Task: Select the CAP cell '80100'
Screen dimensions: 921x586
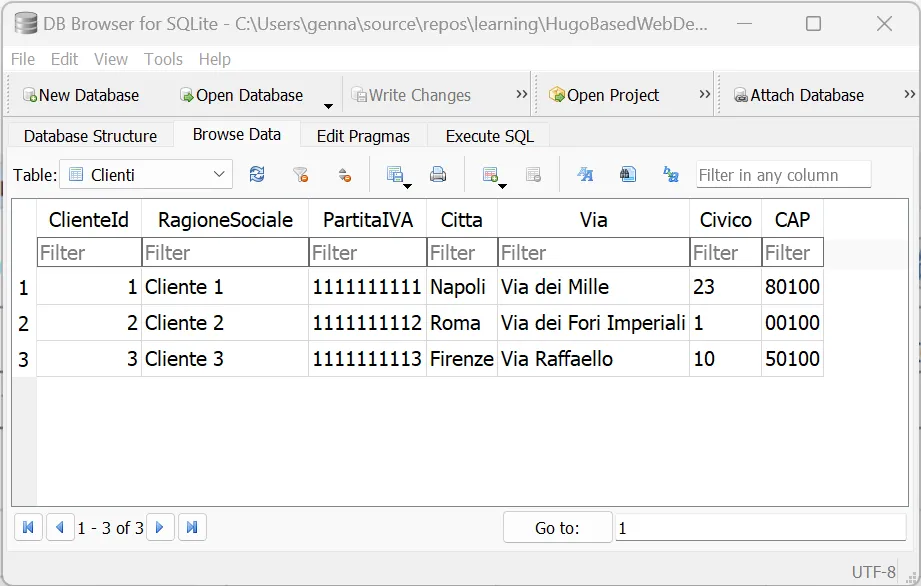Action: 792,287
